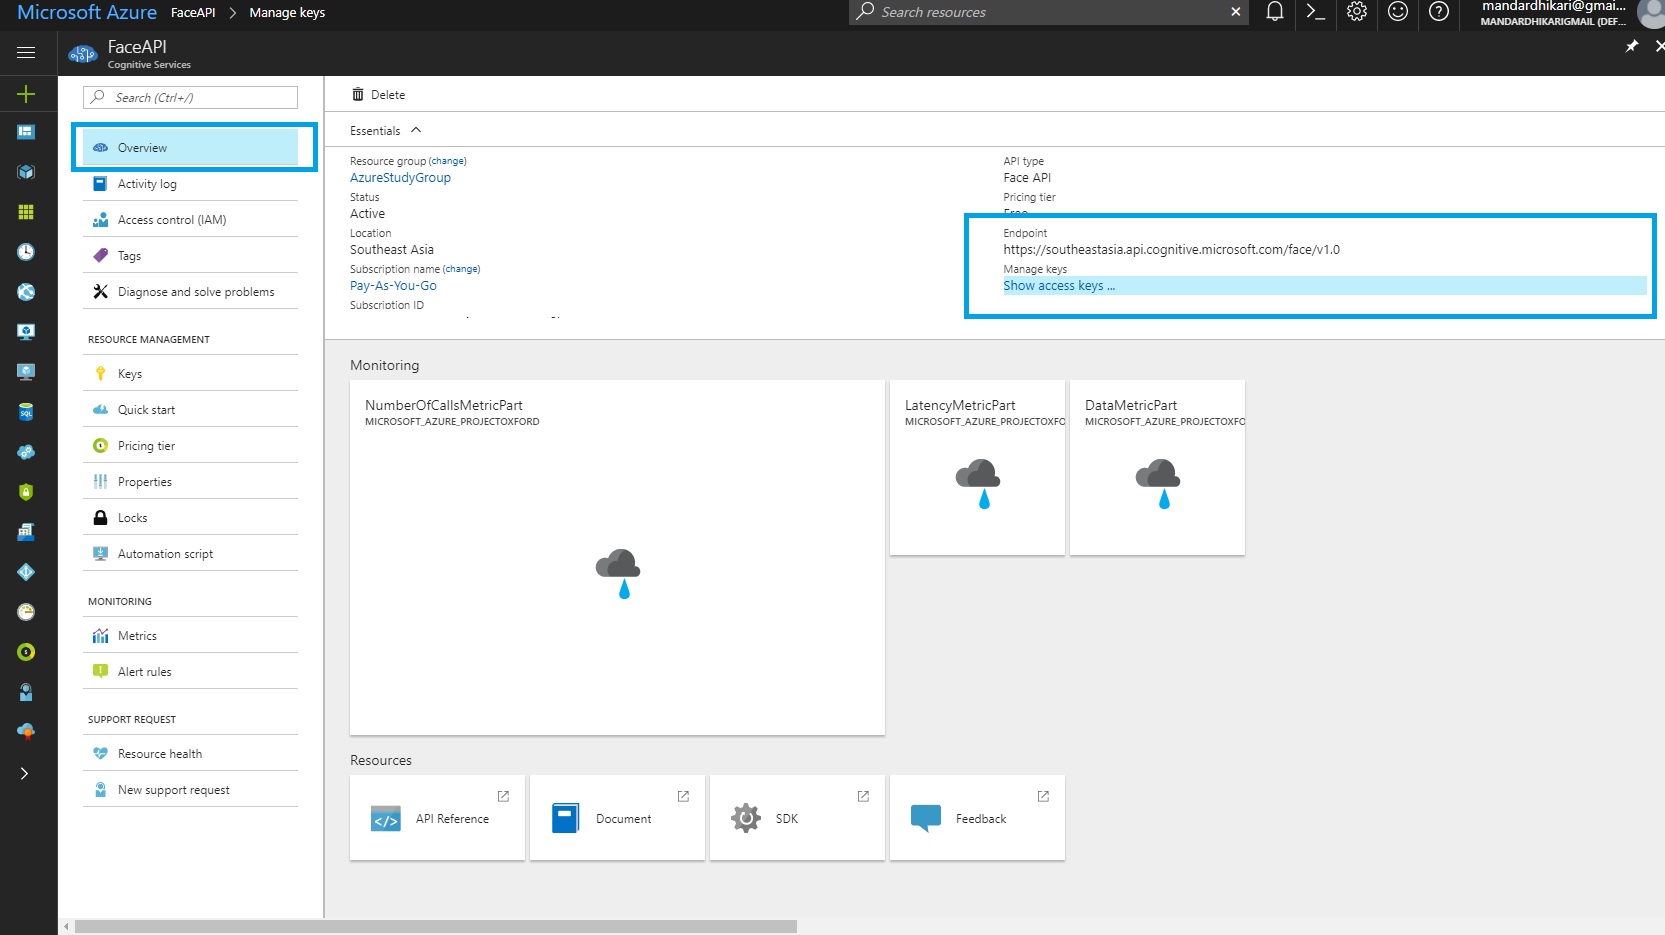Open the resource groups cube icon
1665x935 pixels.
point(26,172)
